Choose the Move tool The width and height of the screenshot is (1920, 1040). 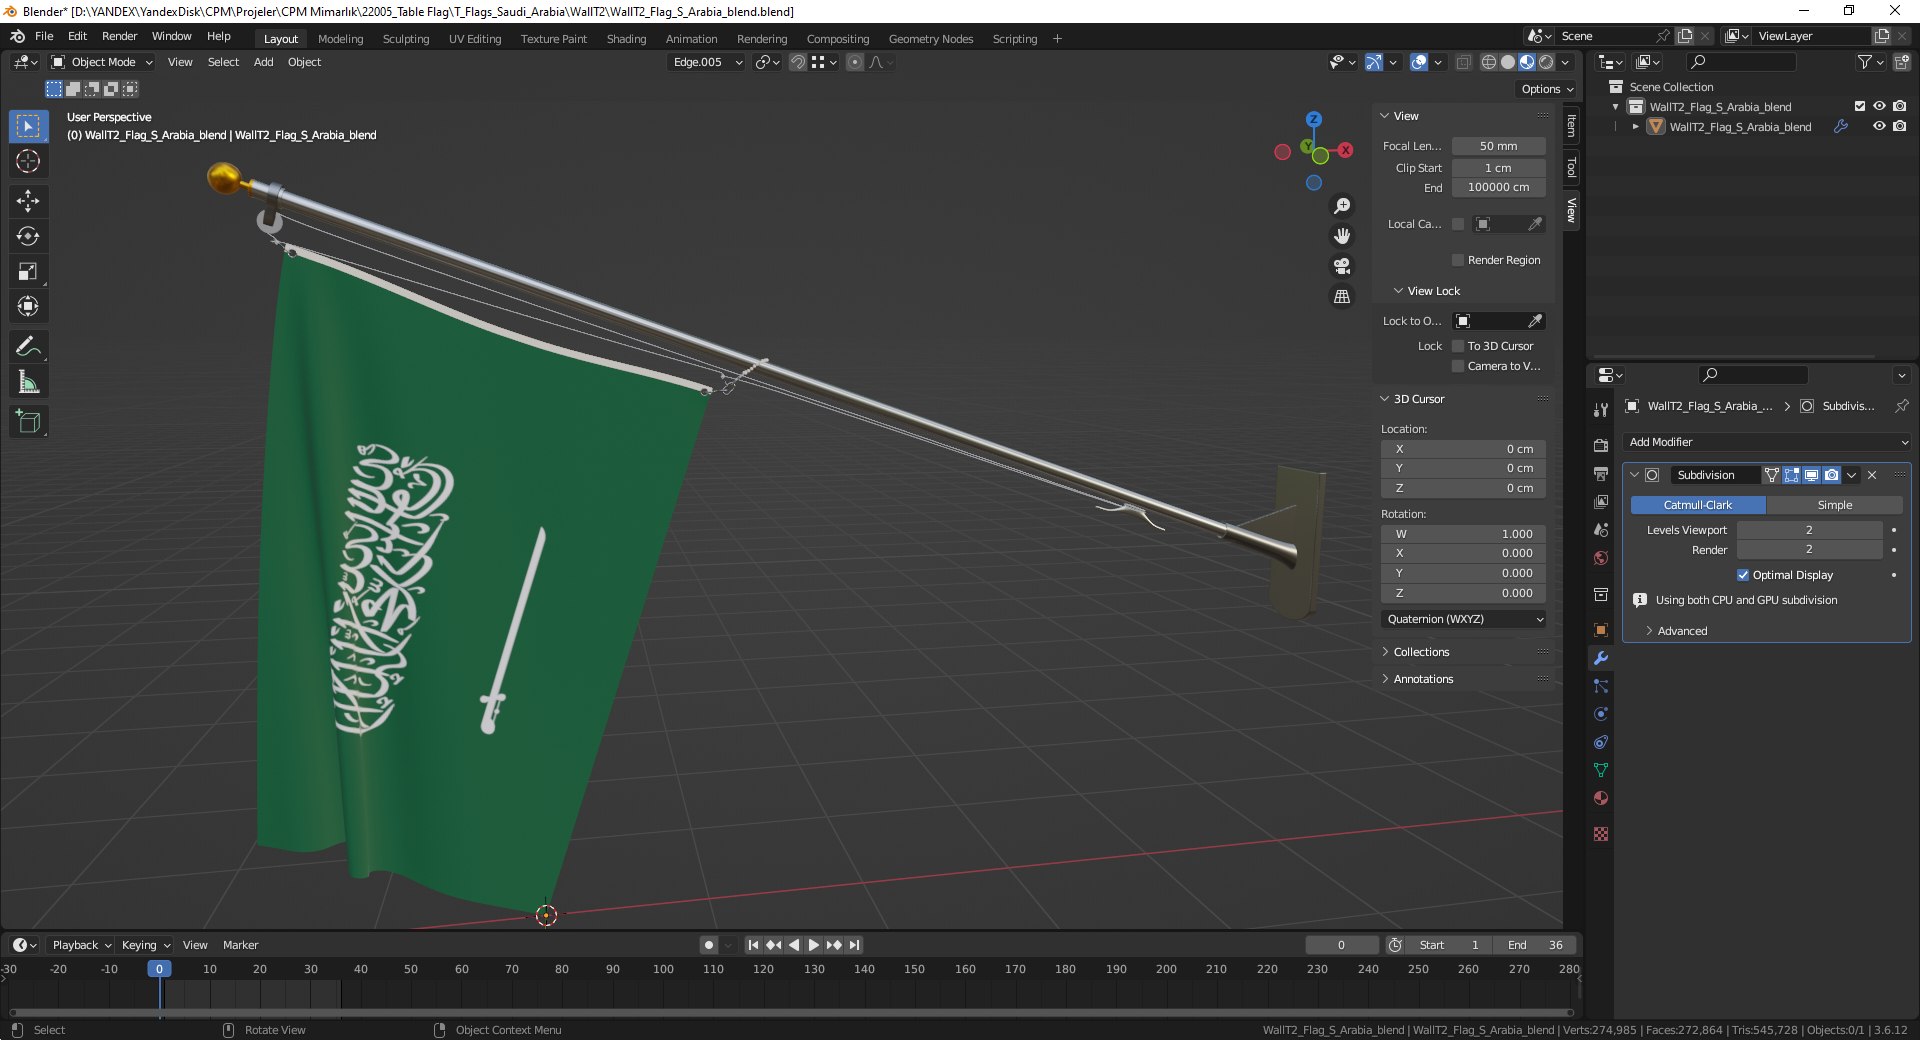pyautogui.click(x=28, y=201)
